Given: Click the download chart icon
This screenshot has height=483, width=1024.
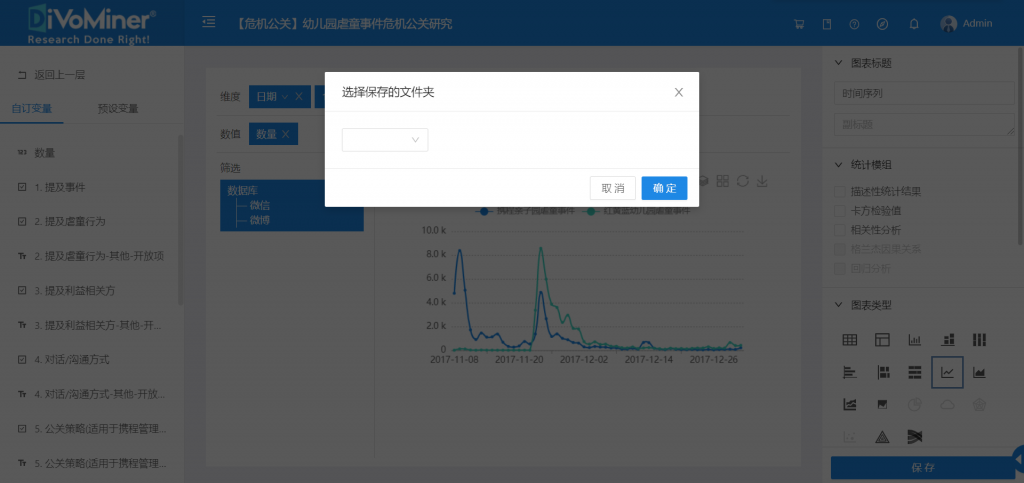Looking at the screenshot, I should 762,181.
